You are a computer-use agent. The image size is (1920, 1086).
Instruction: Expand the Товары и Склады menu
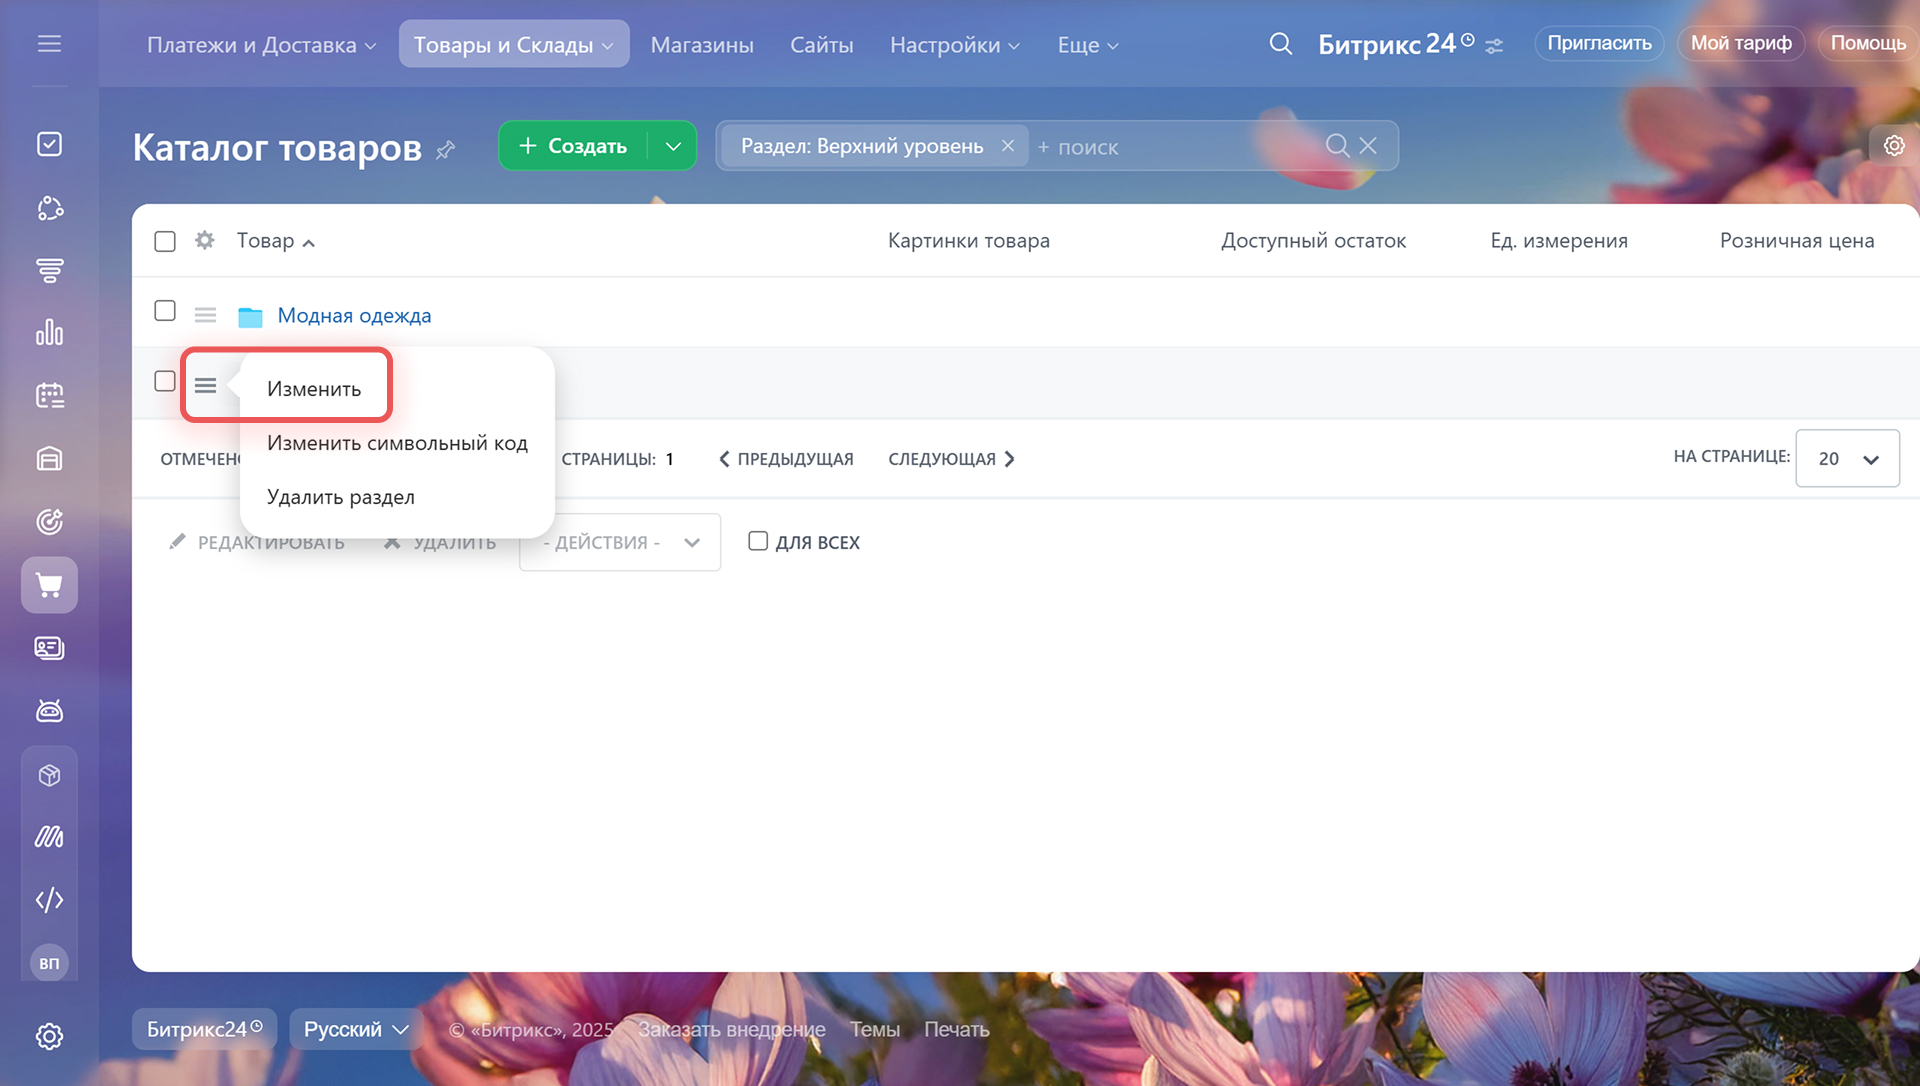click(514, 45)
